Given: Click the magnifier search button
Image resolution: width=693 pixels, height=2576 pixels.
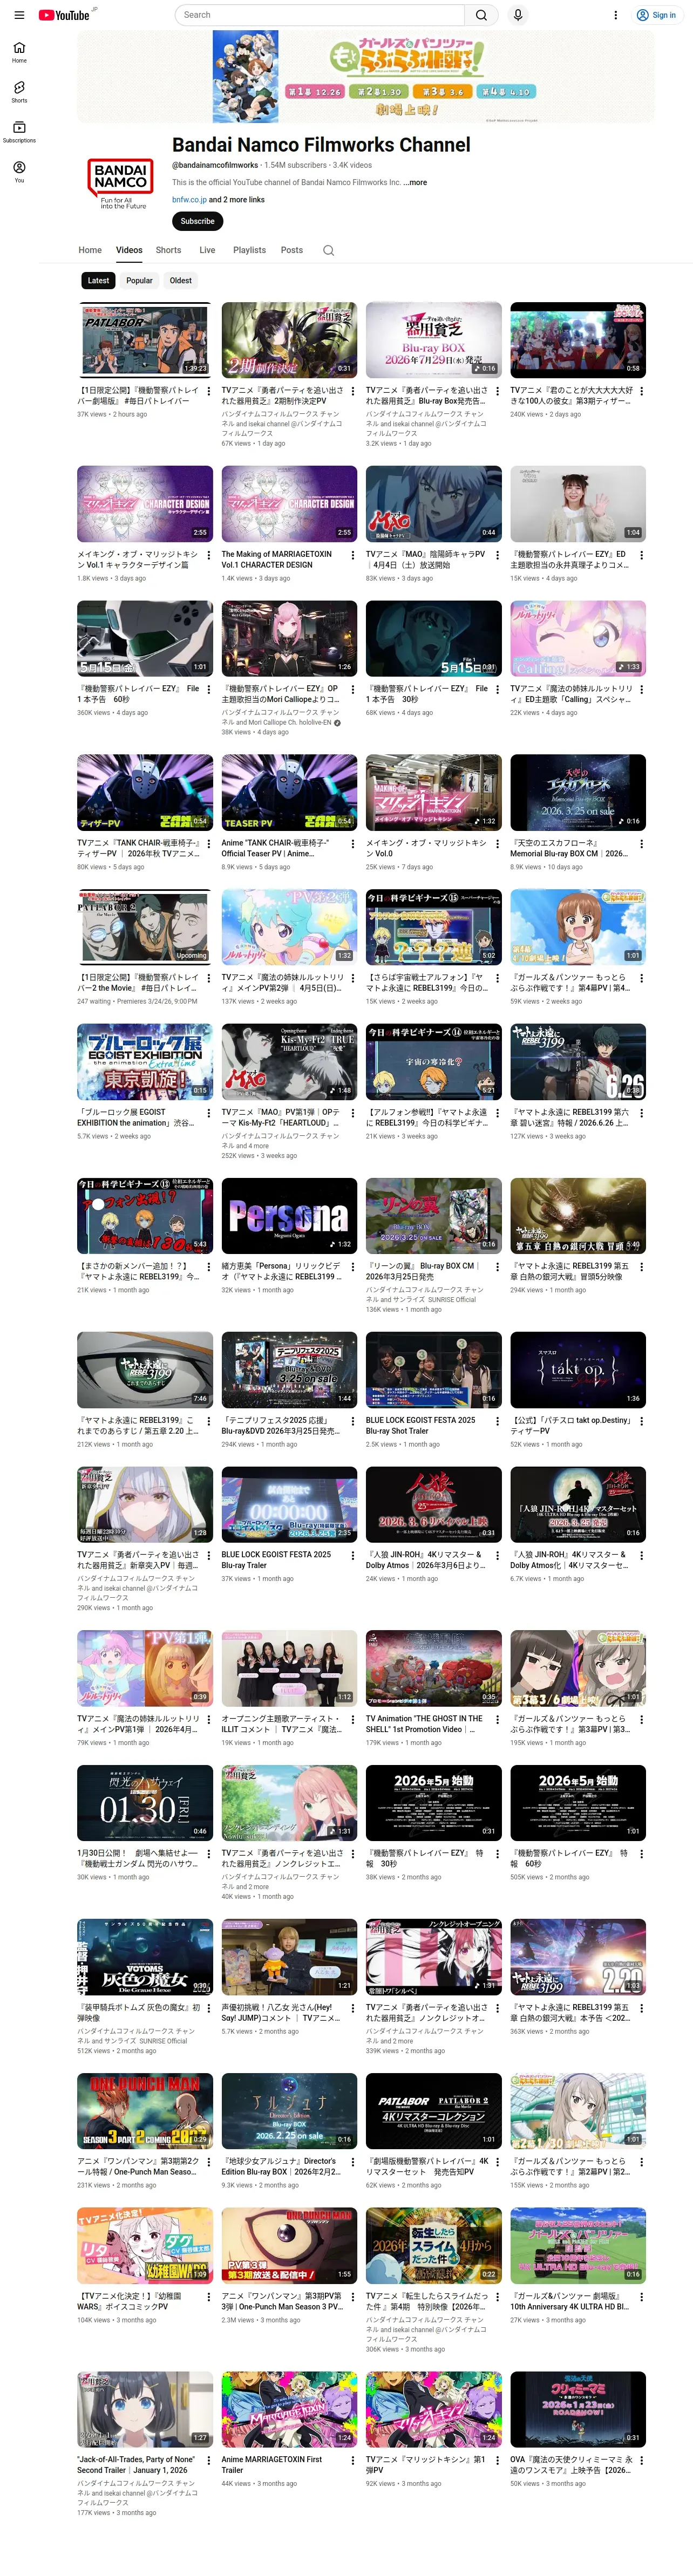Looking at the screenshot, I should pyautogui.click(x=481, y=15).
